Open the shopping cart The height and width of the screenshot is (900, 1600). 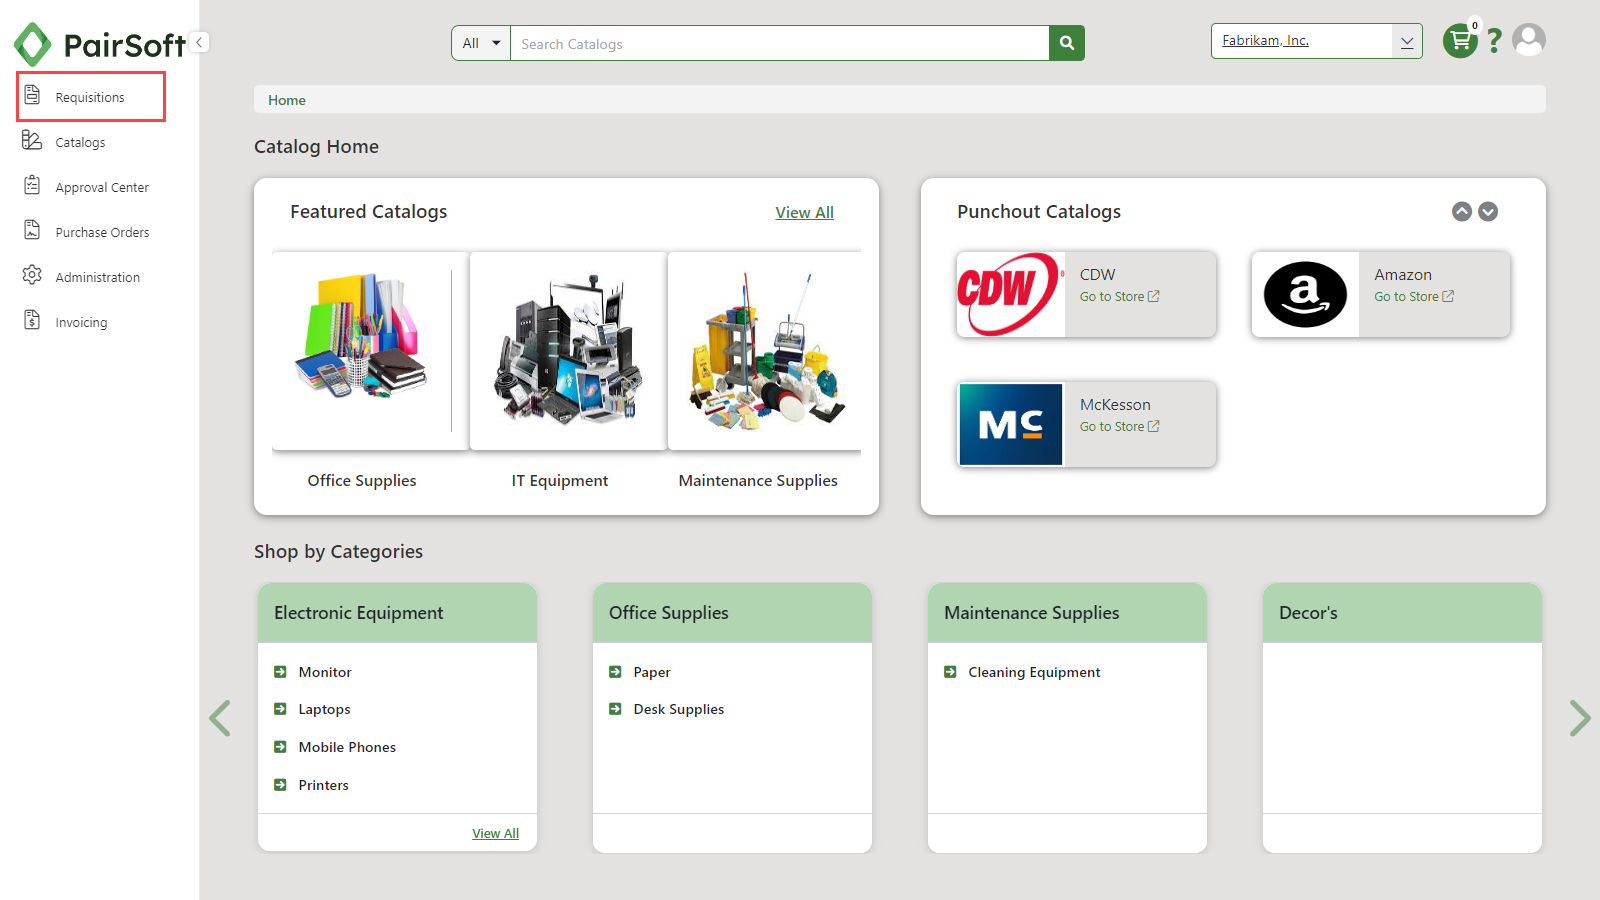tap(1460, 40)
